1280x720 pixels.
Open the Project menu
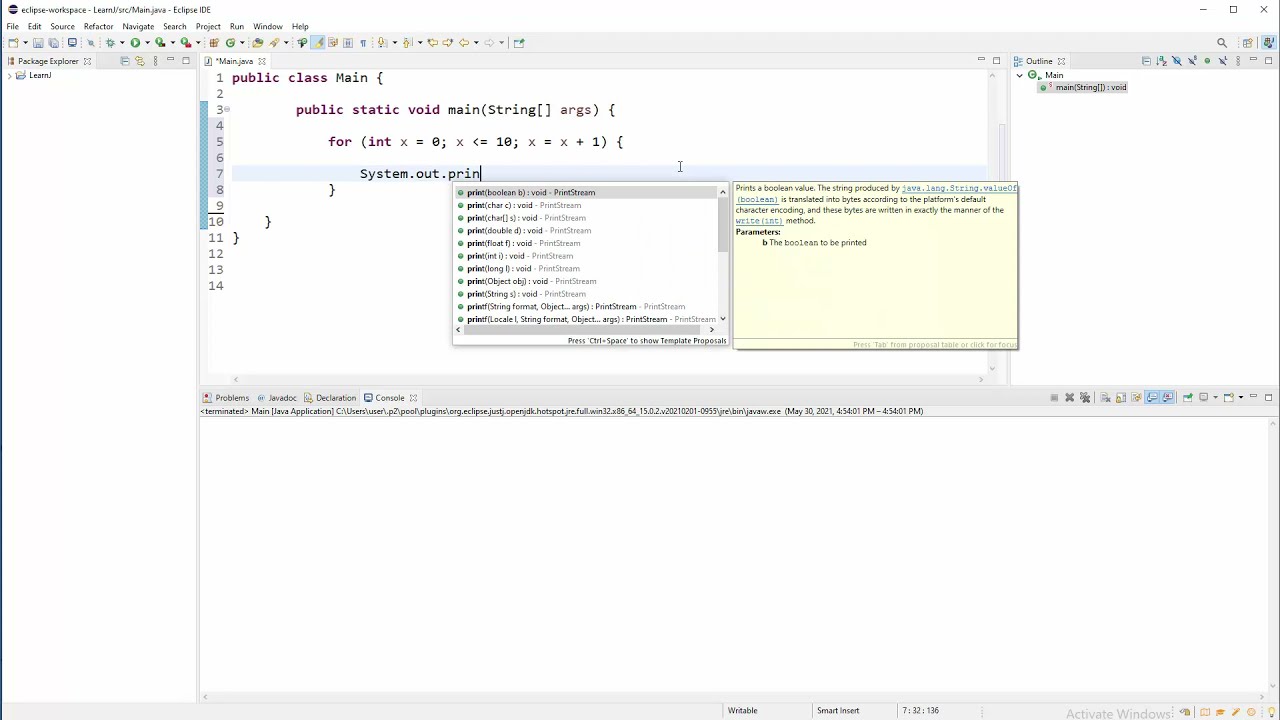208,26
